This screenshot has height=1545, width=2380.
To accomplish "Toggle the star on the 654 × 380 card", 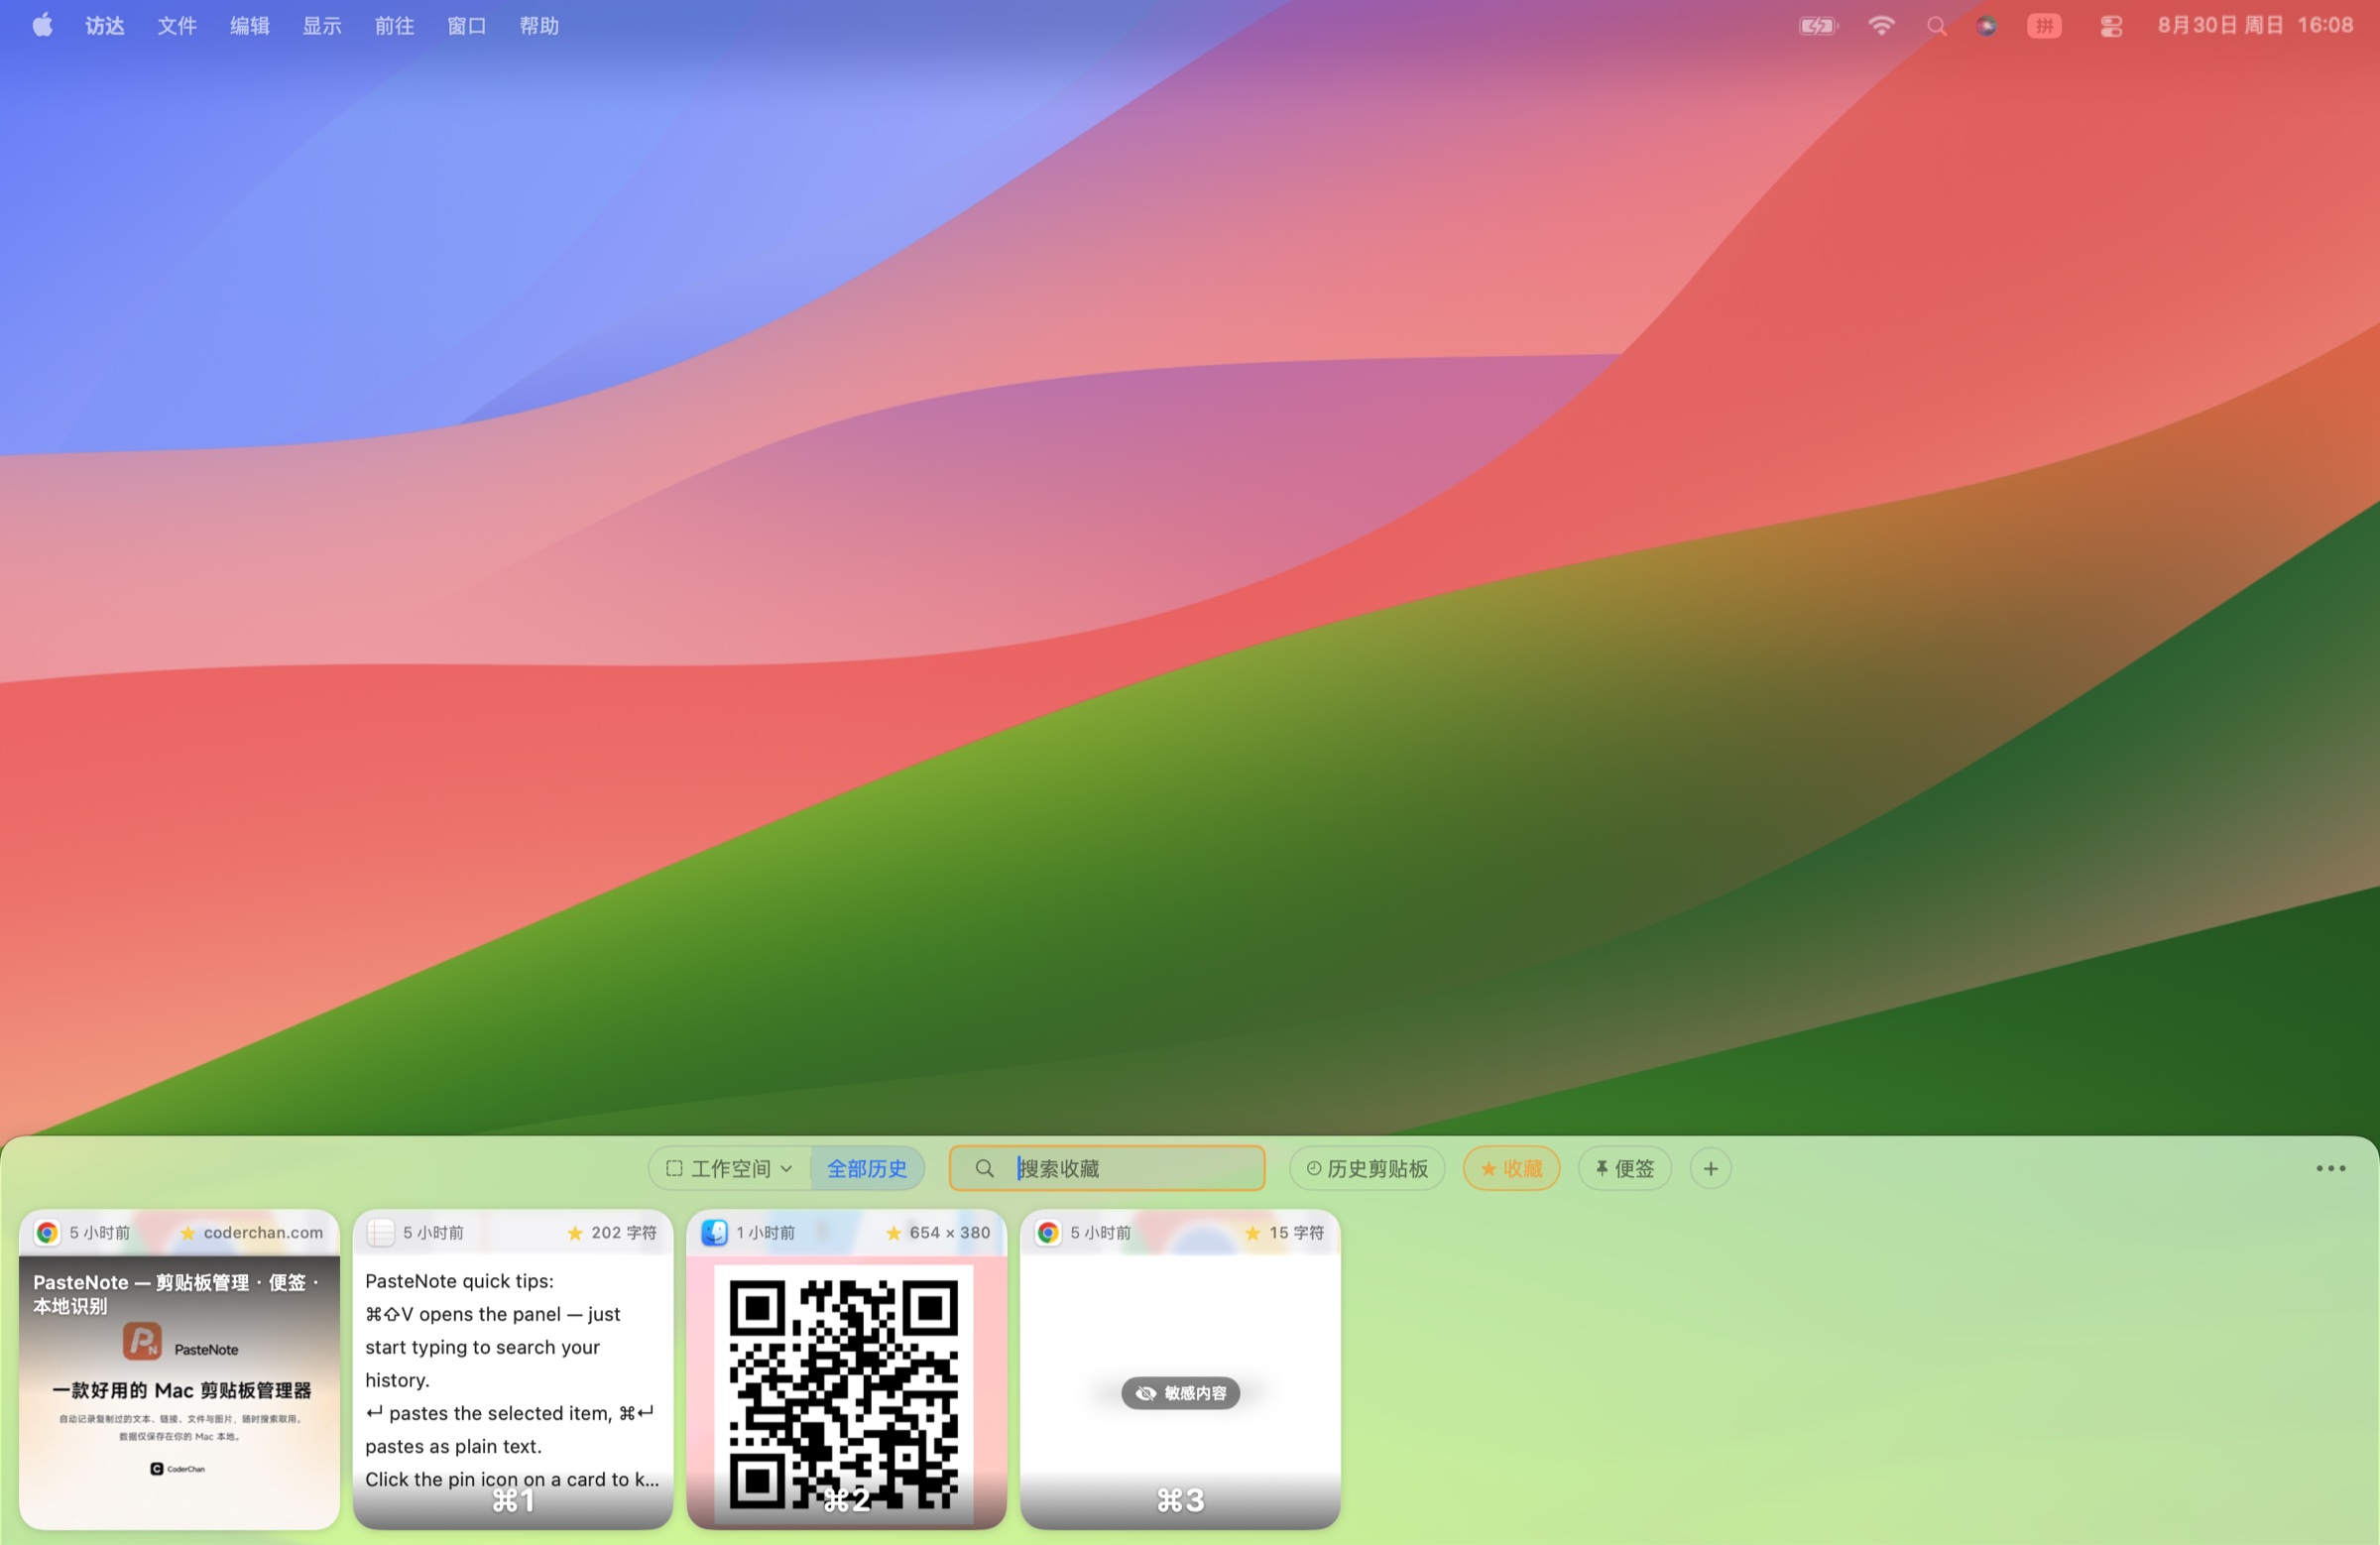I will click(893, 1233).
